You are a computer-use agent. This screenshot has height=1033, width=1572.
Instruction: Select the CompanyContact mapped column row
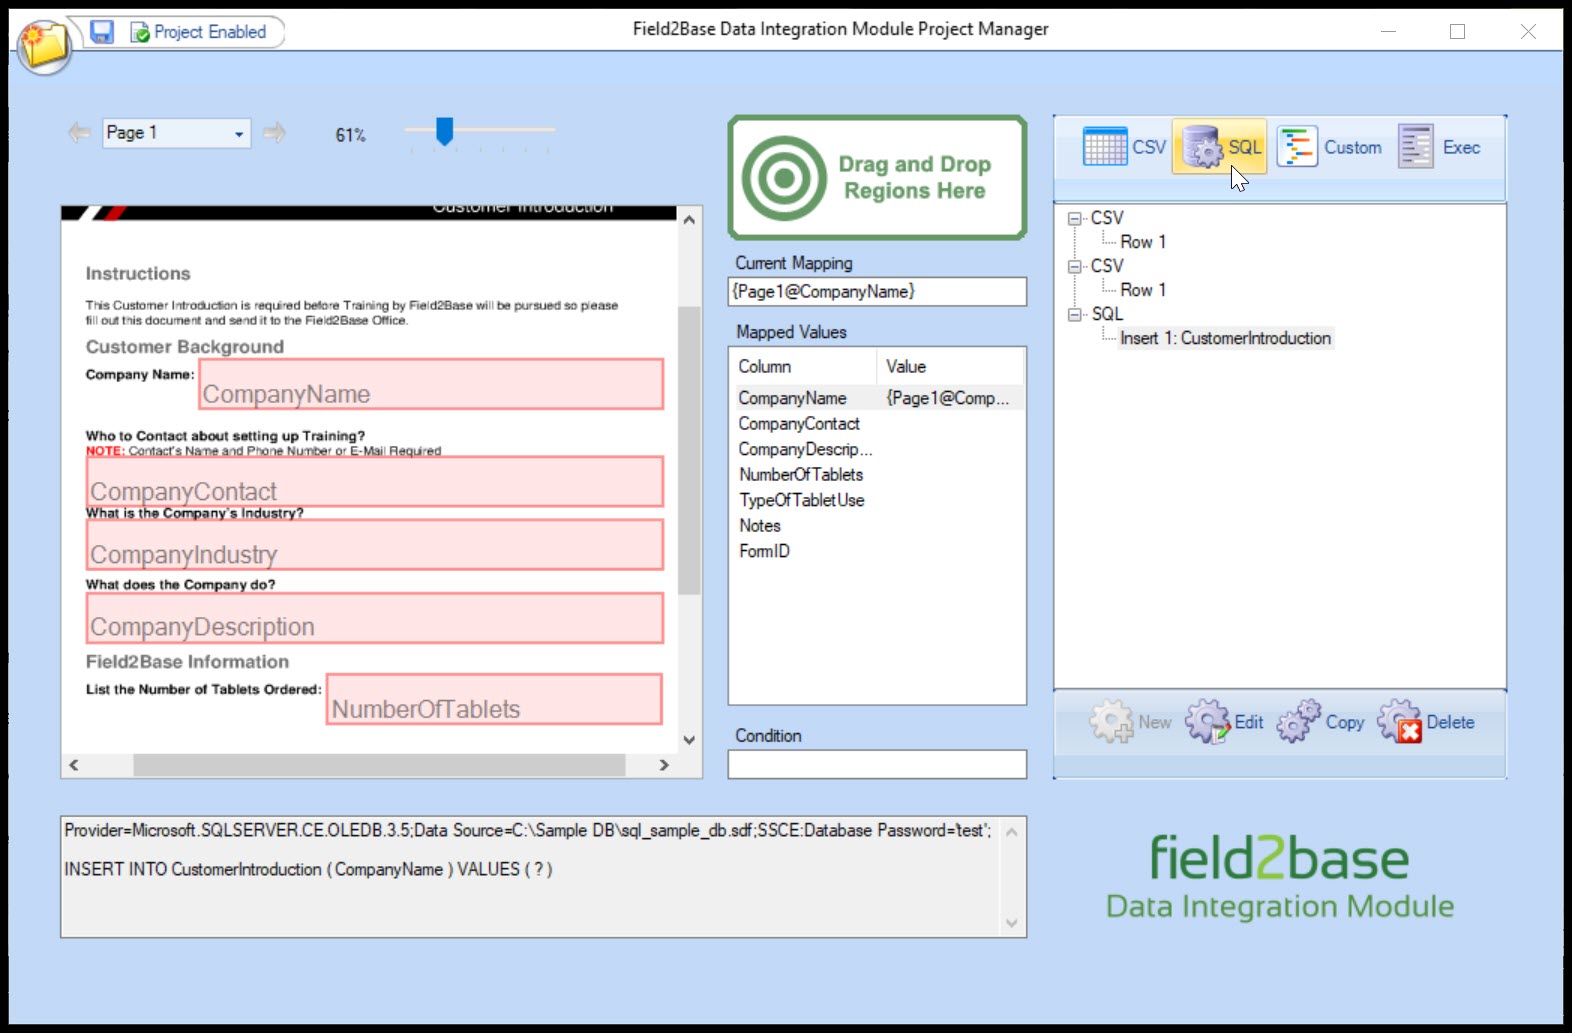coord(877,424)
